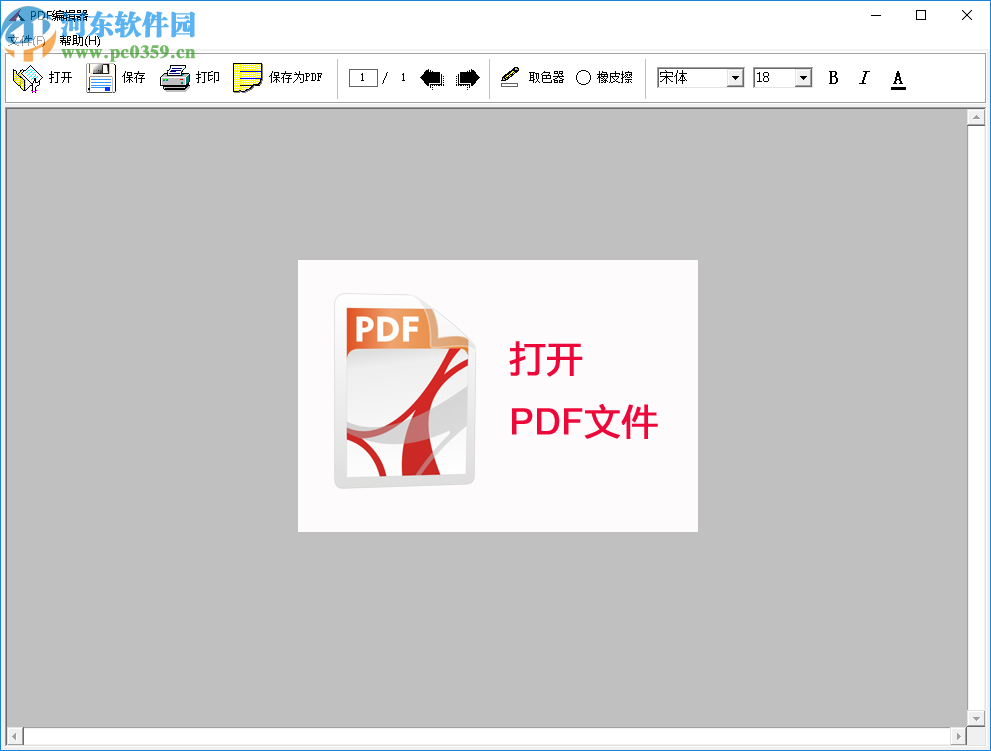Open a PDF file using the 打开 icon
The width and height of the screenshot is (991, 751).
(x=27, y=77)
